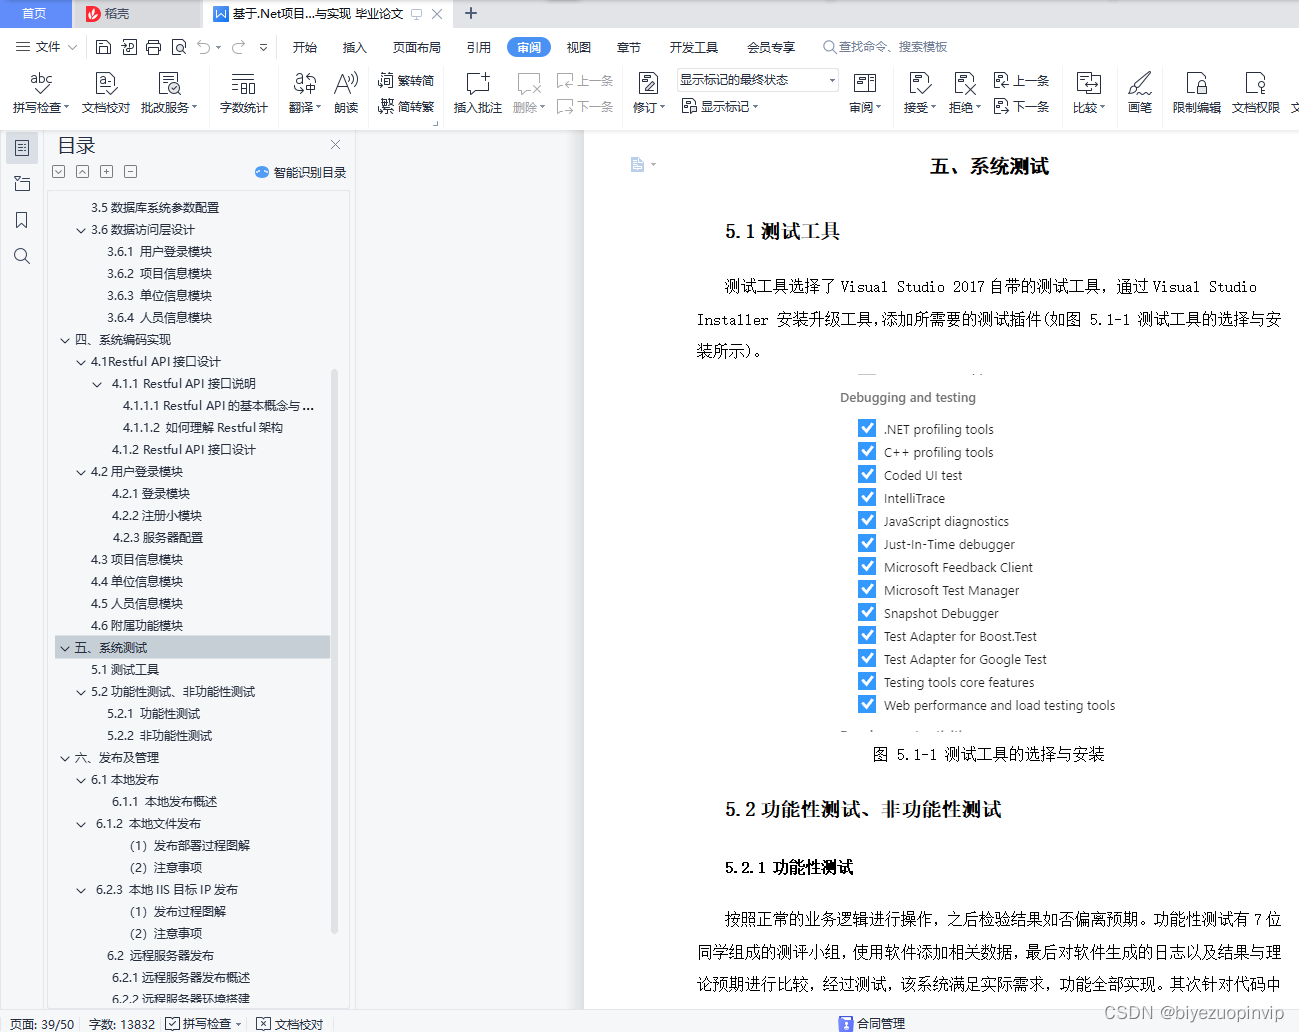1299x1032 pixels.
Task: Toggle the IntelliTrace checkbox
Action: pyautogui.click(x=867, y=497)
